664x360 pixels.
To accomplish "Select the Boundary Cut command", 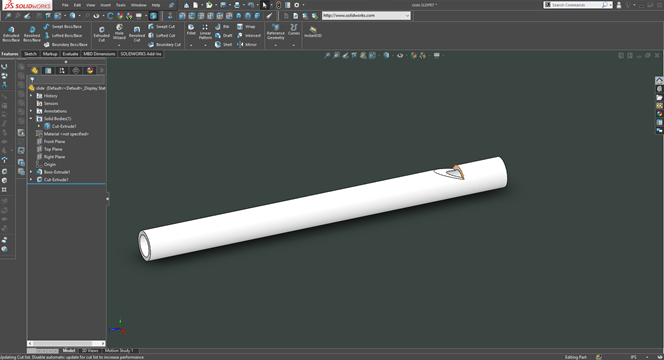I will click(164, 44).
